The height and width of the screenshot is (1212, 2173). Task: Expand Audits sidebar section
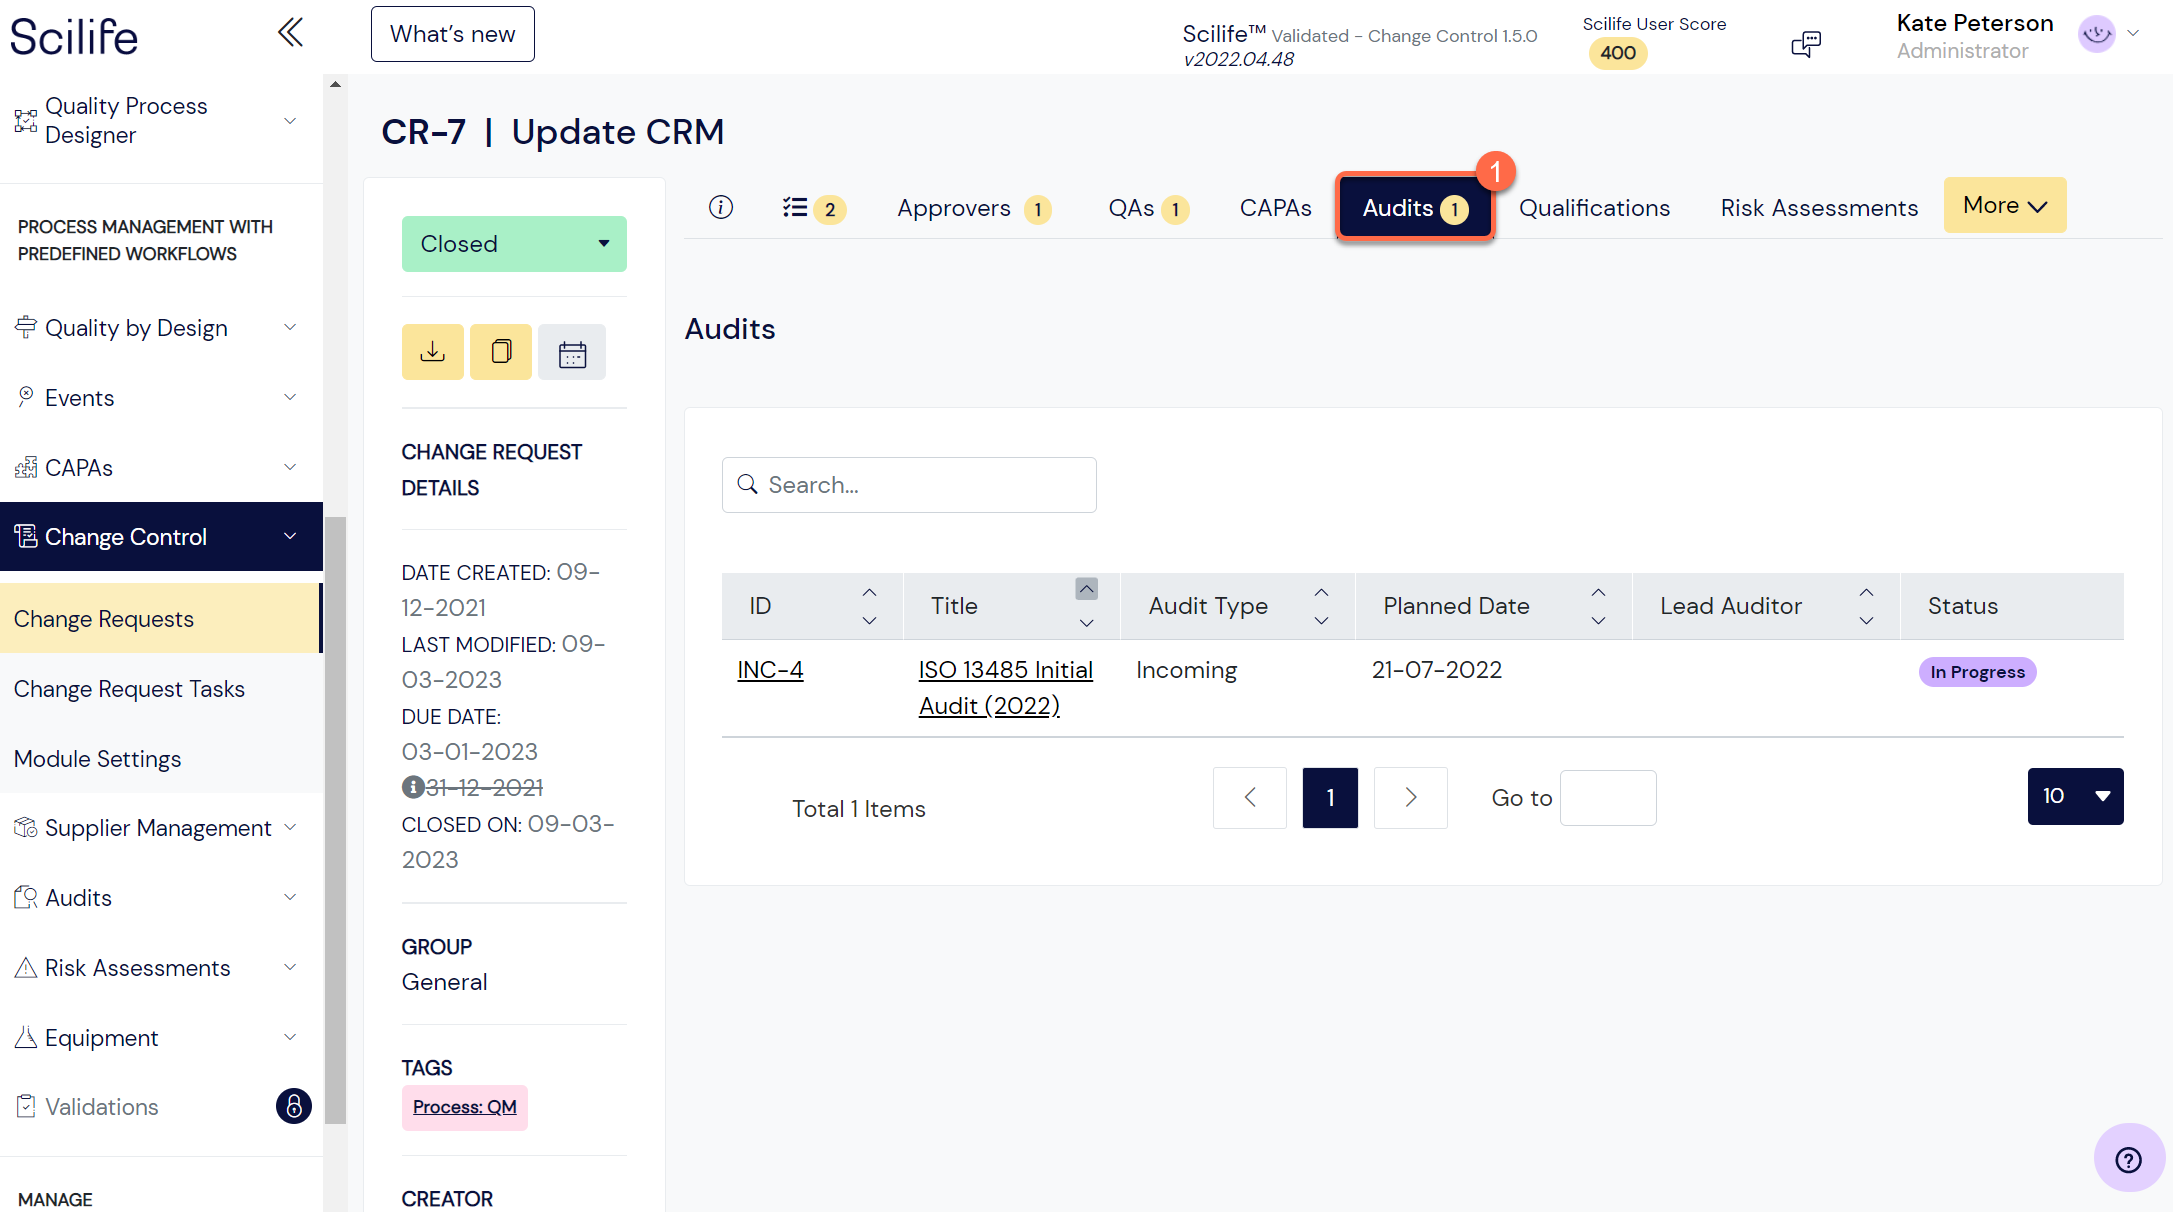click(290, 897)
